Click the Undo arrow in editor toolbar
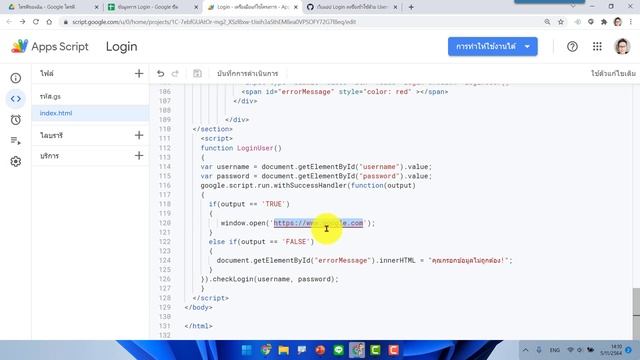Screen dimensions: 640x360 click(x=160, y=73)
